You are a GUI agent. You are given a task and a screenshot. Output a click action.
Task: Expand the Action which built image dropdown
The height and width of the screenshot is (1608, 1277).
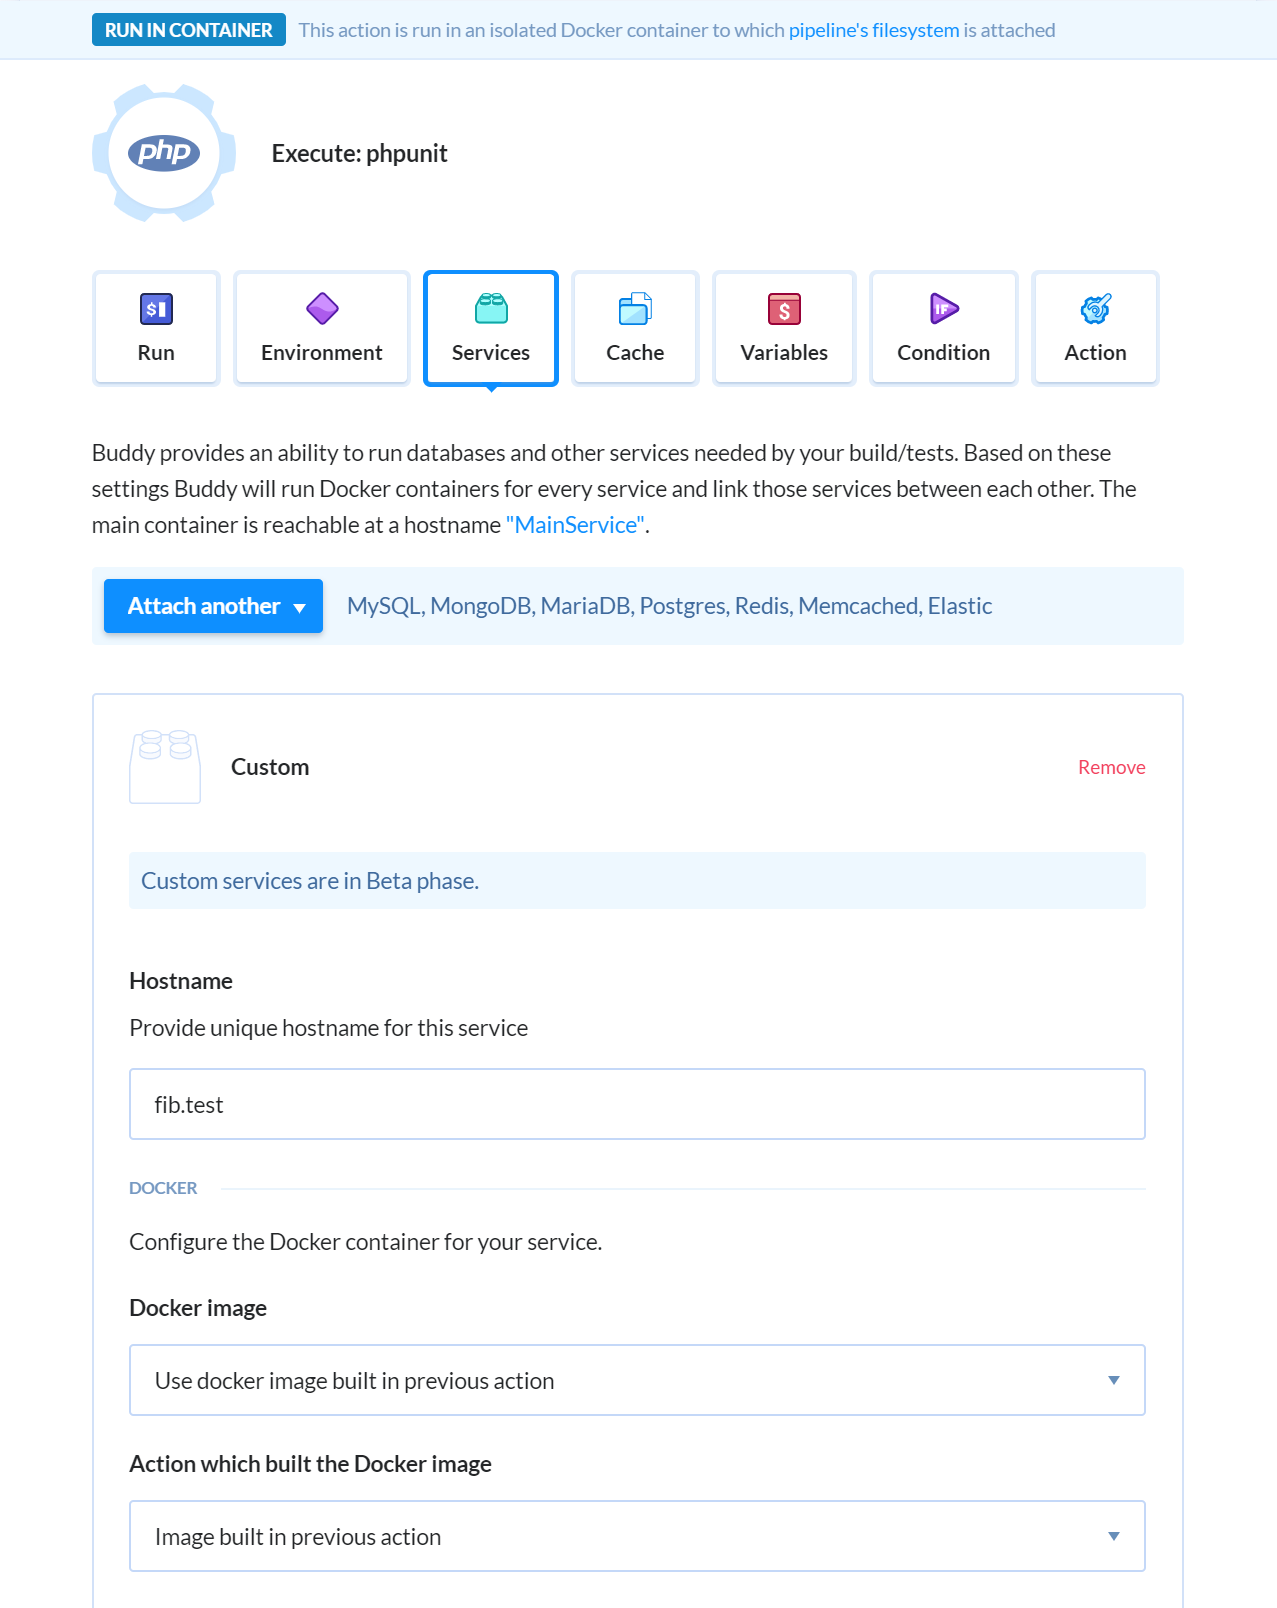pyautogui.click(x=637, y=1536)
